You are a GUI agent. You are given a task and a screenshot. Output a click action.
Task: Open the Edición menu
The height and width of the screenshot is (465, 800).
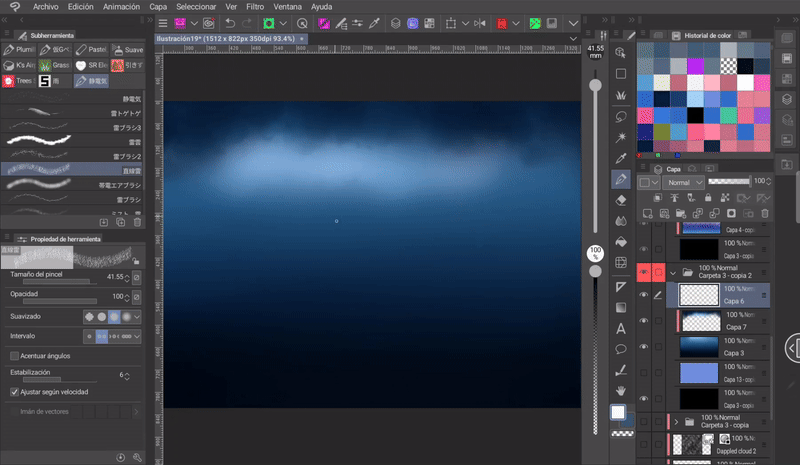[x=81, y=7]
